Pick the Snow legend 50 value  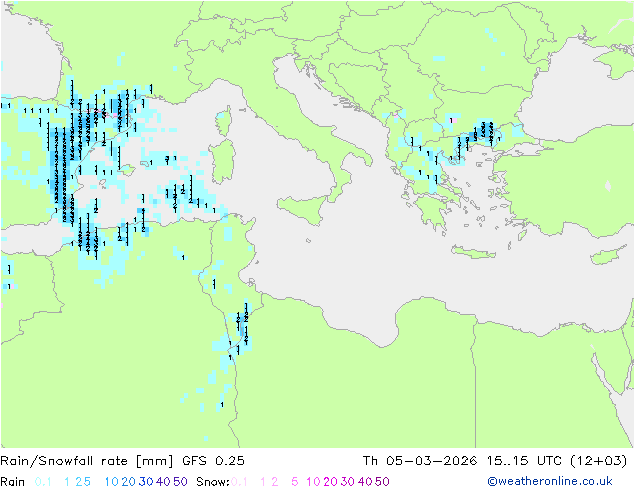pos(382,482)
